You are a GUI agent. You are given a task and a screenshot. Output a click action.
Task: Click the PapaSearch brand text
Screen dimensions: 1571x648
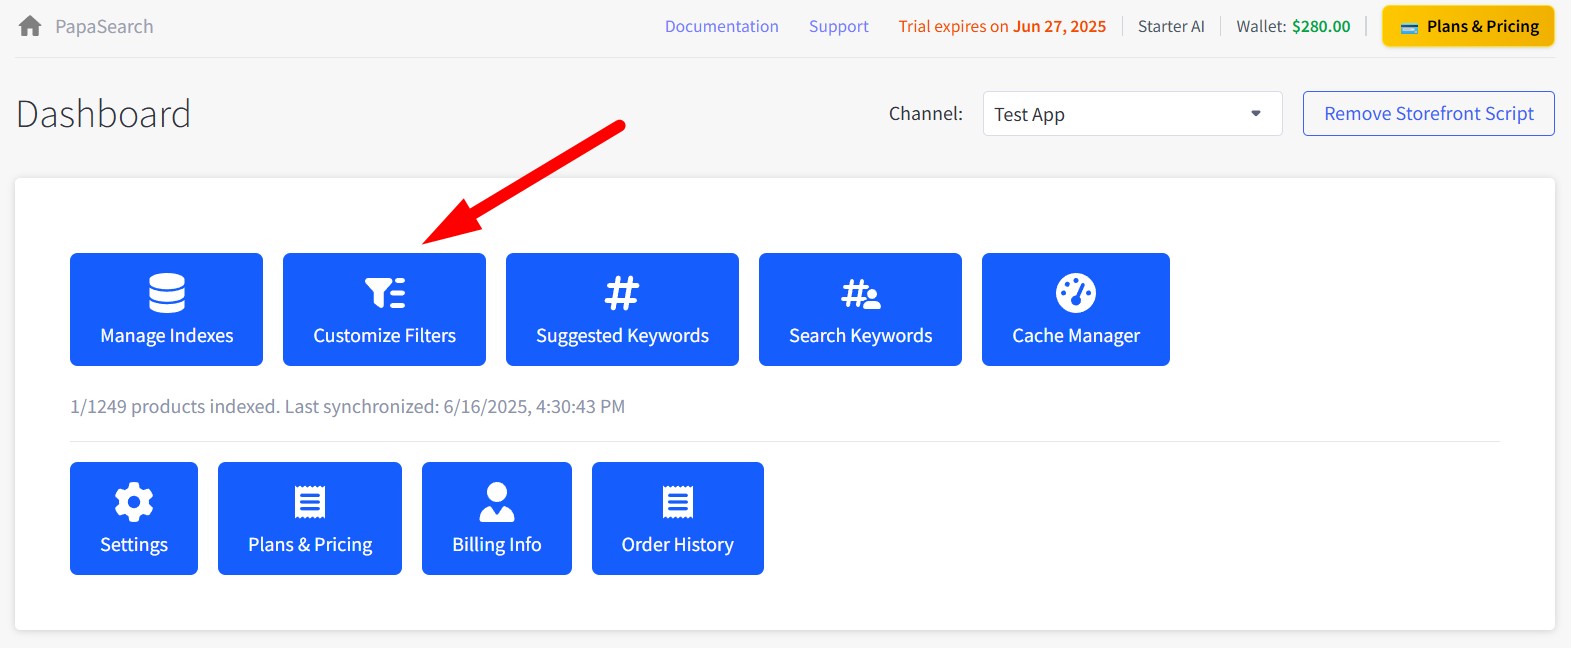point(104,26)
